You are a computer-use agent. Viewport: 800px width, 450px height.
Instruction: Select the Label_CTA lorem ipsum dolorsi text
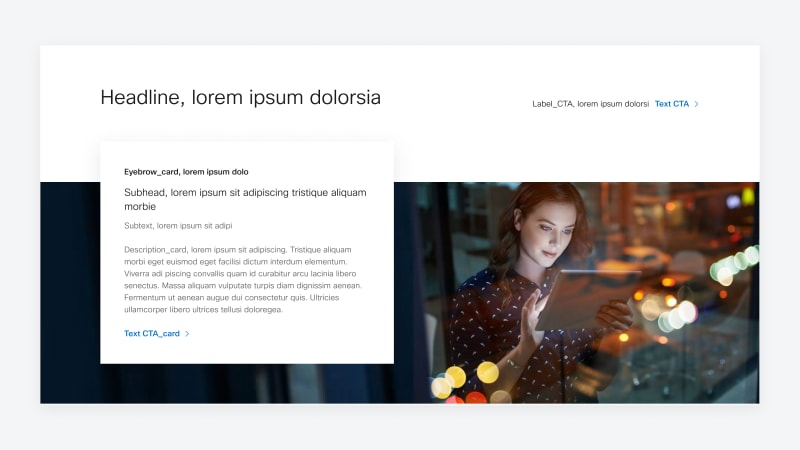[x=590, y=104]
